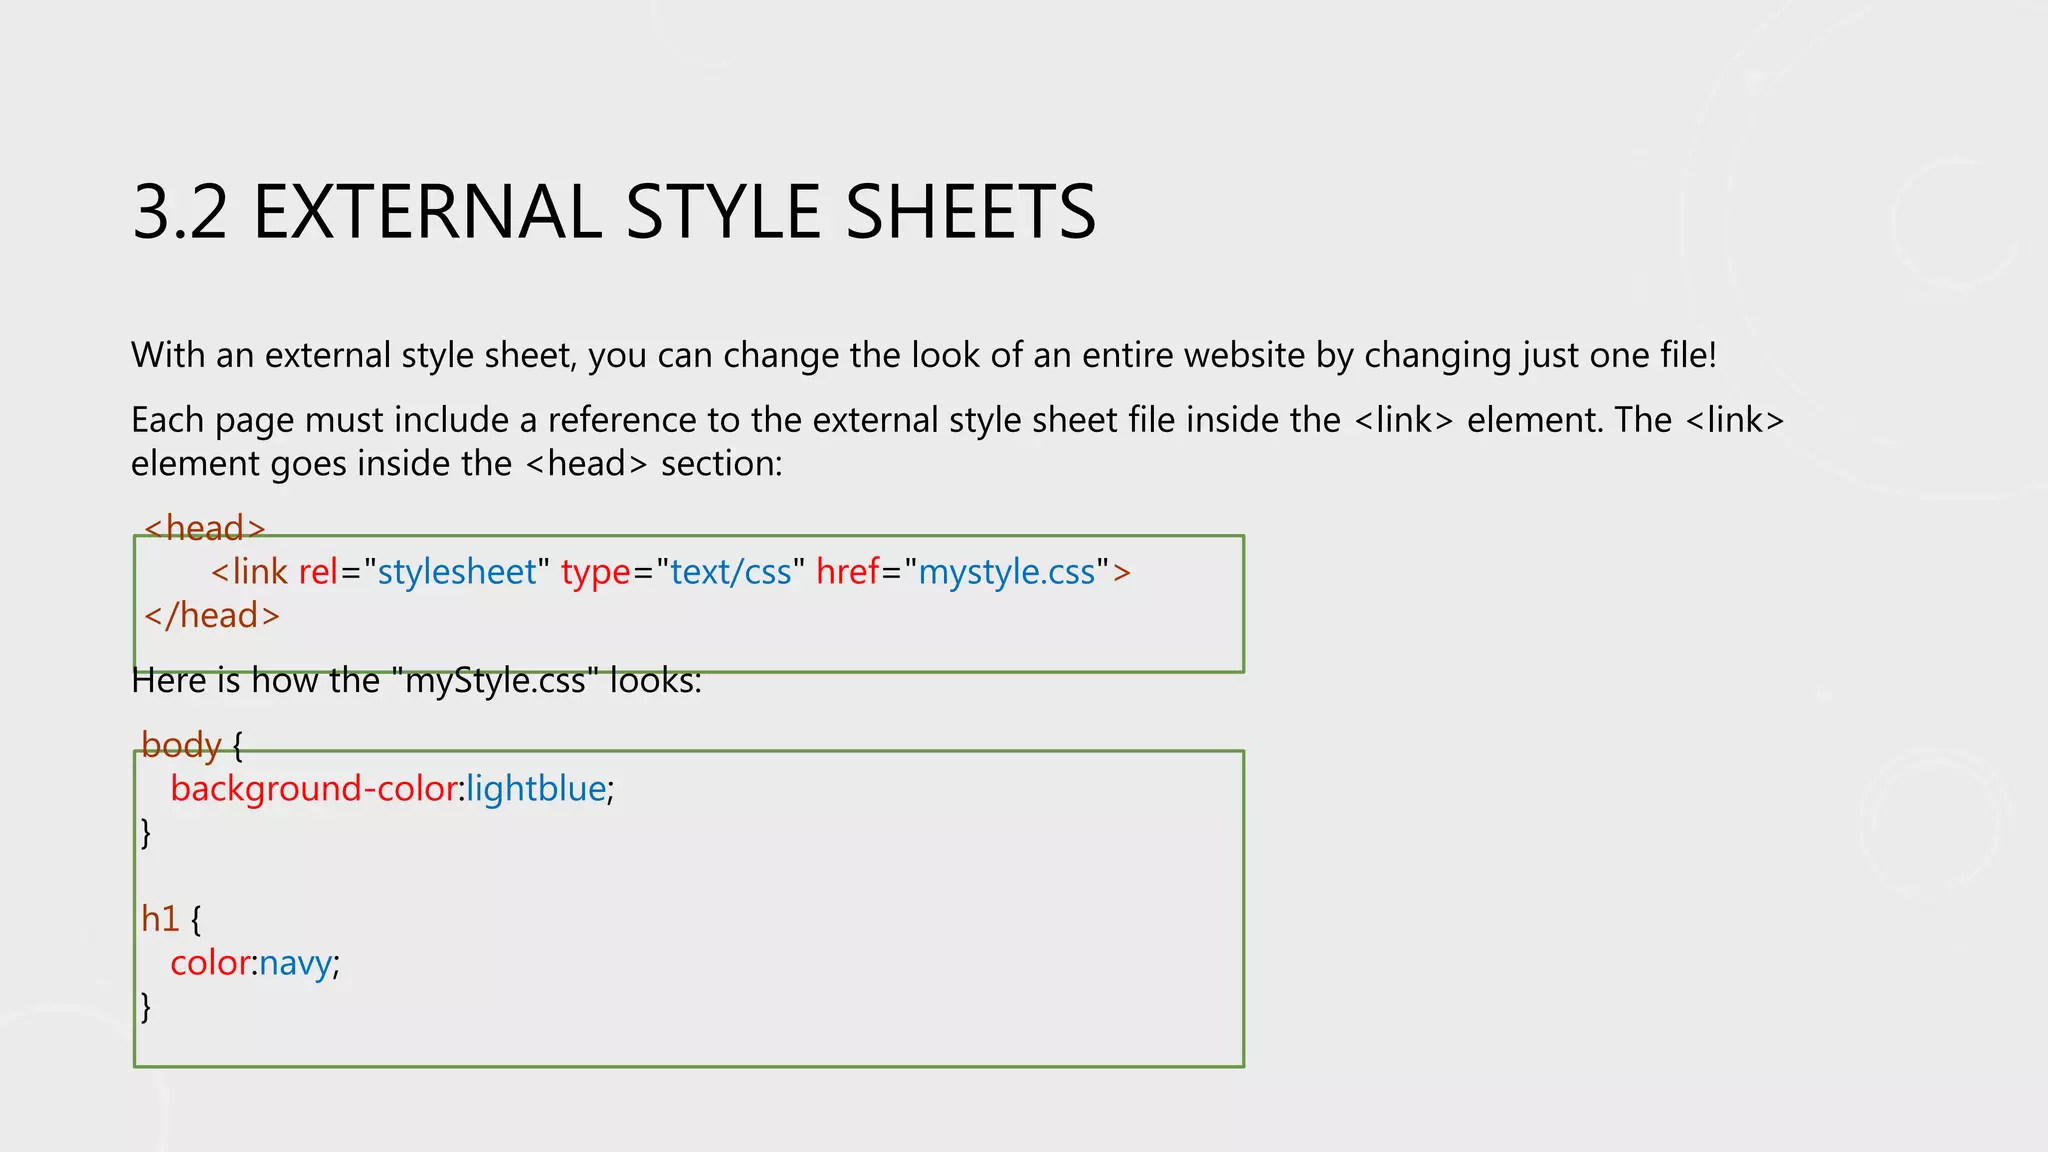
Task: Click the <link rel="stylesheet"> code line
Action: pyautogui.click(x=671, y=571)
